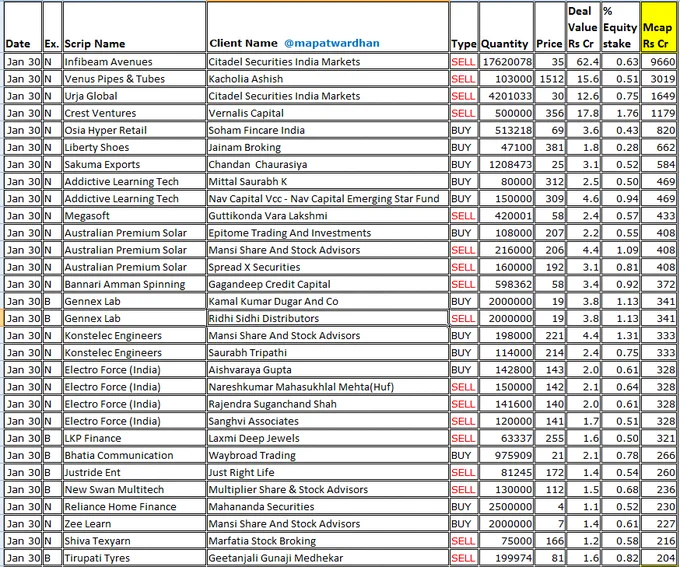This screenshot has width=680, height=567.
Task: Select 'Nareshkumar Mahasukhlal Mehta(Huf)' cell
Action: tap(328, 387)
